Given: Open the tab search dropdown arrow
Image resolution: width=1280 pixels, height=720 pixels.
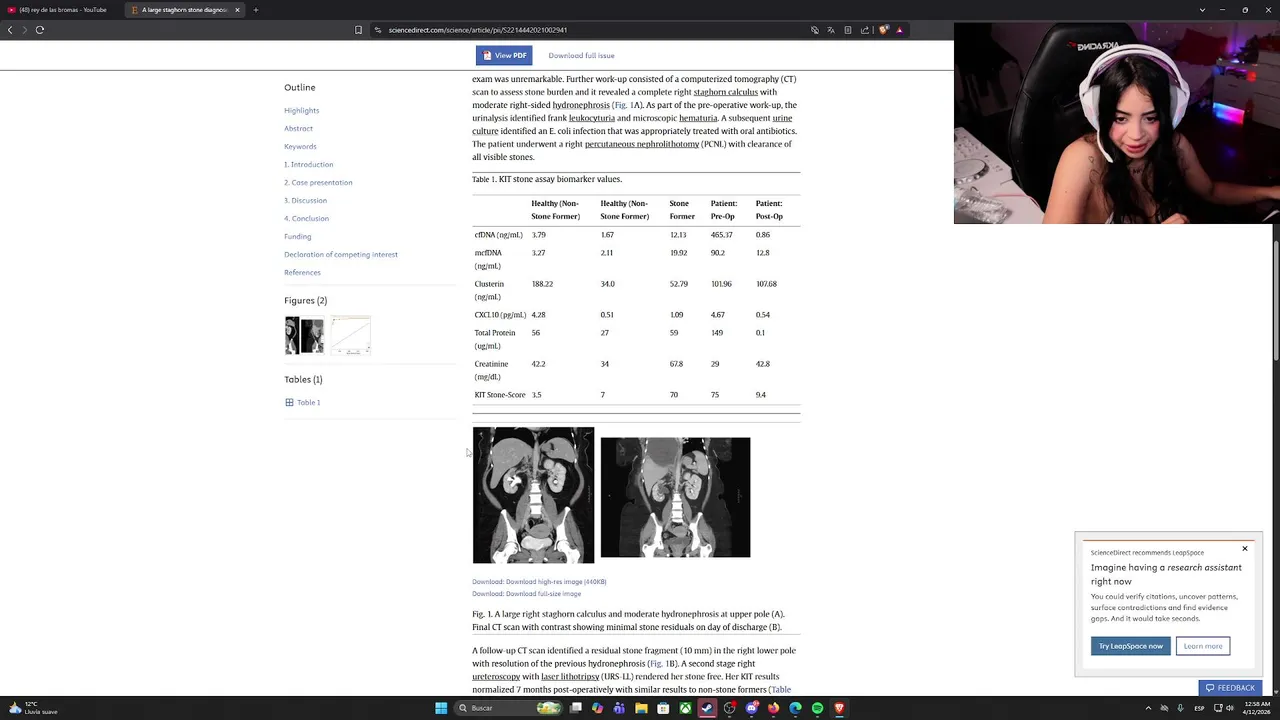Looking at the screenshot, I should (x=1202, y=10).
